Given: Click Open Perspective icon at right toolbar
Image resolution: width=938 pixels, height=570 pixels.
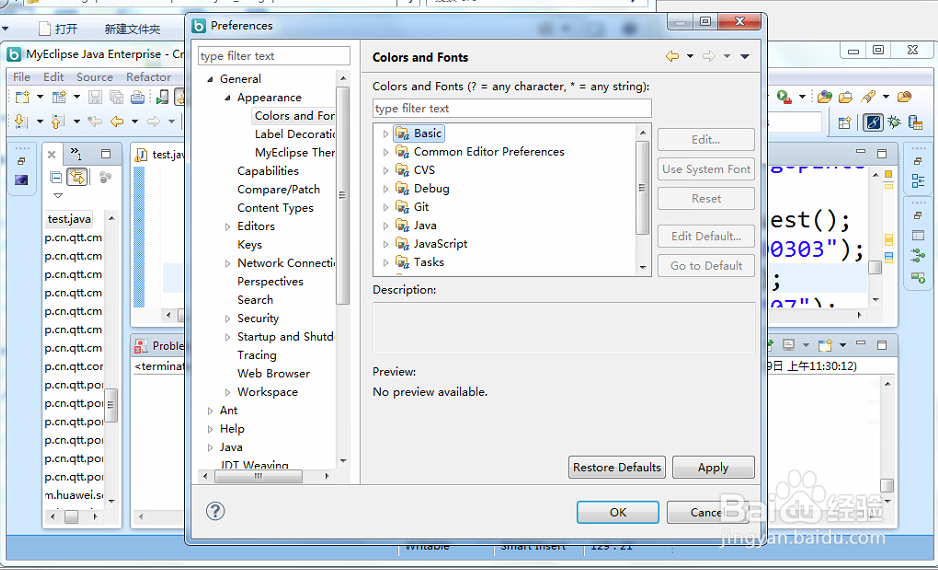Looking at the screenshot, I should point(845,123).
